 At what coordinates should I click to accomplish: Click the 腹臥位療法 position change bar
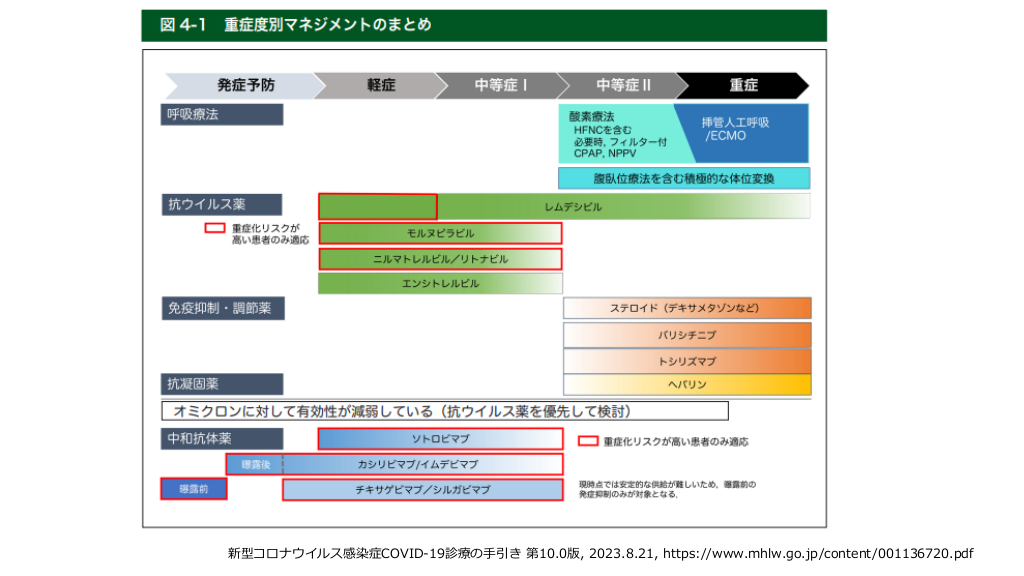click(684, 179)
